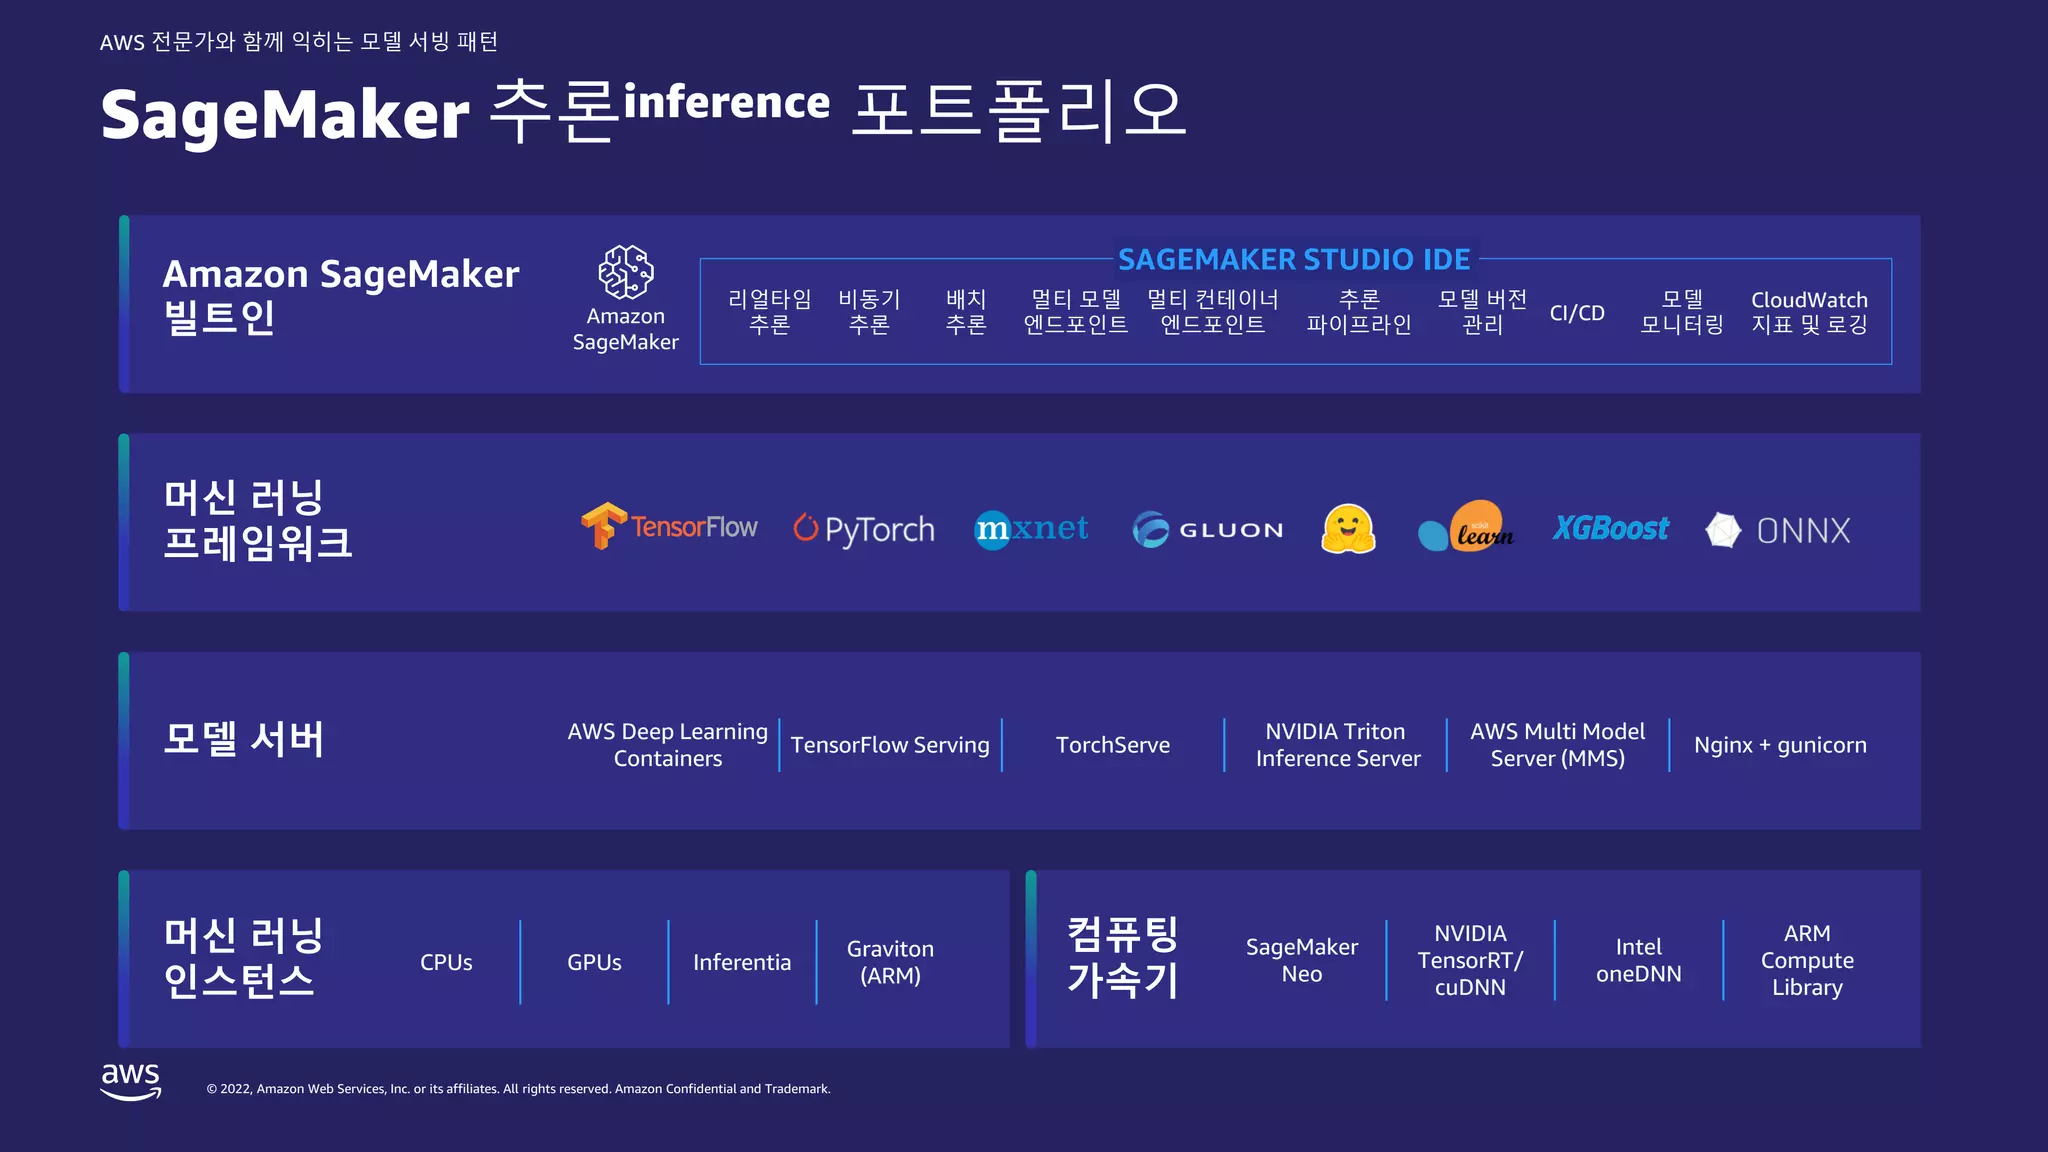This screenshot has height=1152, width=2048.
Task: Click the PyTorch logo
Action: click(x=864, y=529)
